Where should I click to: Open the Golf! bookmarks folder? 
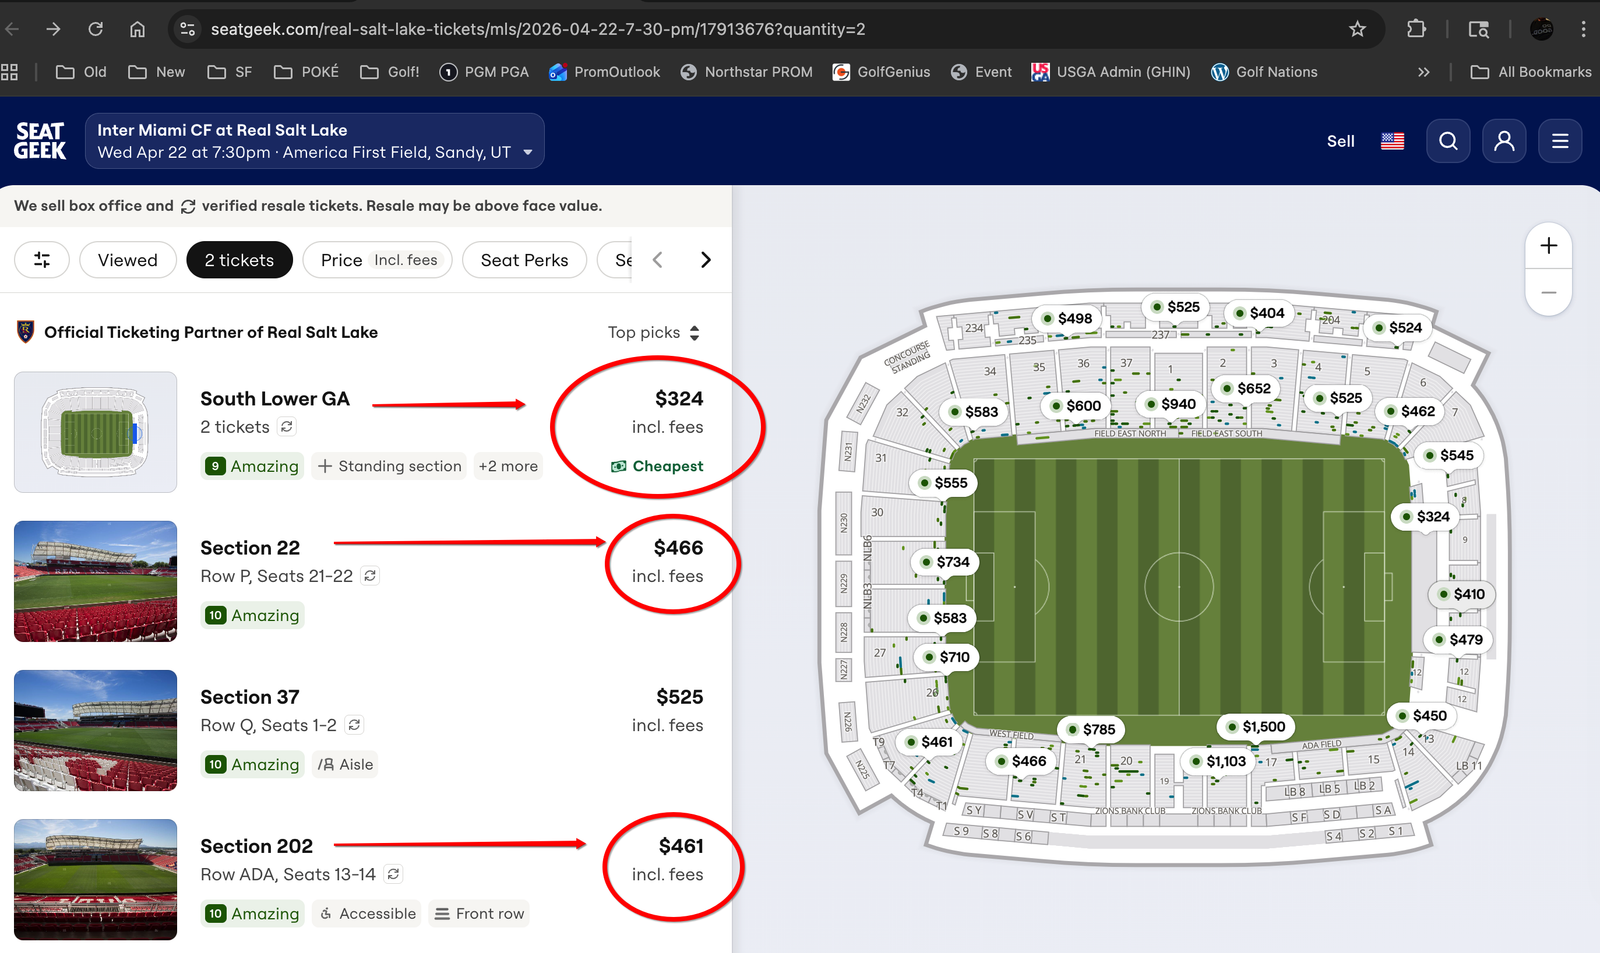click(x=390, y=72)
